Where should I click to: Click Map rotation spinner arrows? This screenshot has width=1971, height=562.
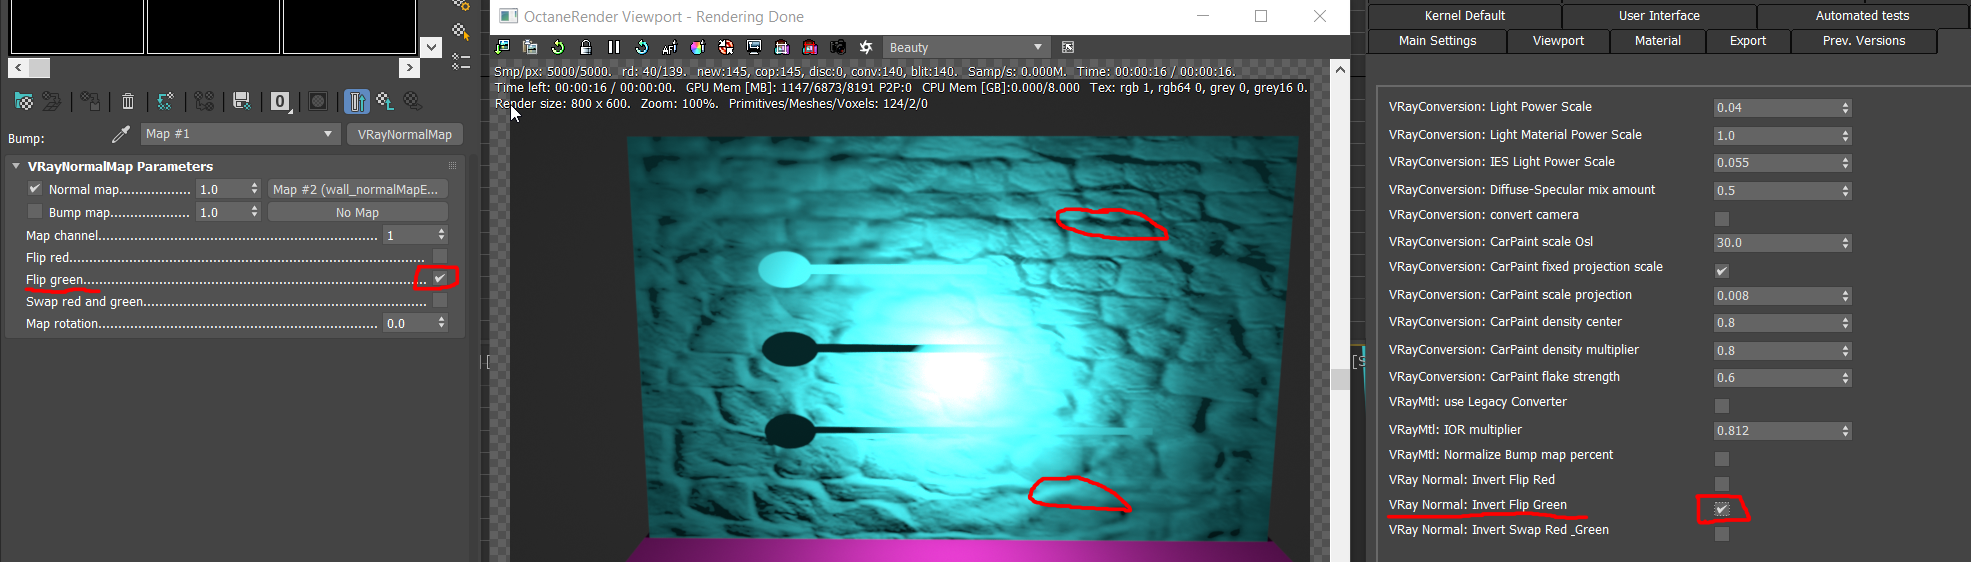point(442,322)
